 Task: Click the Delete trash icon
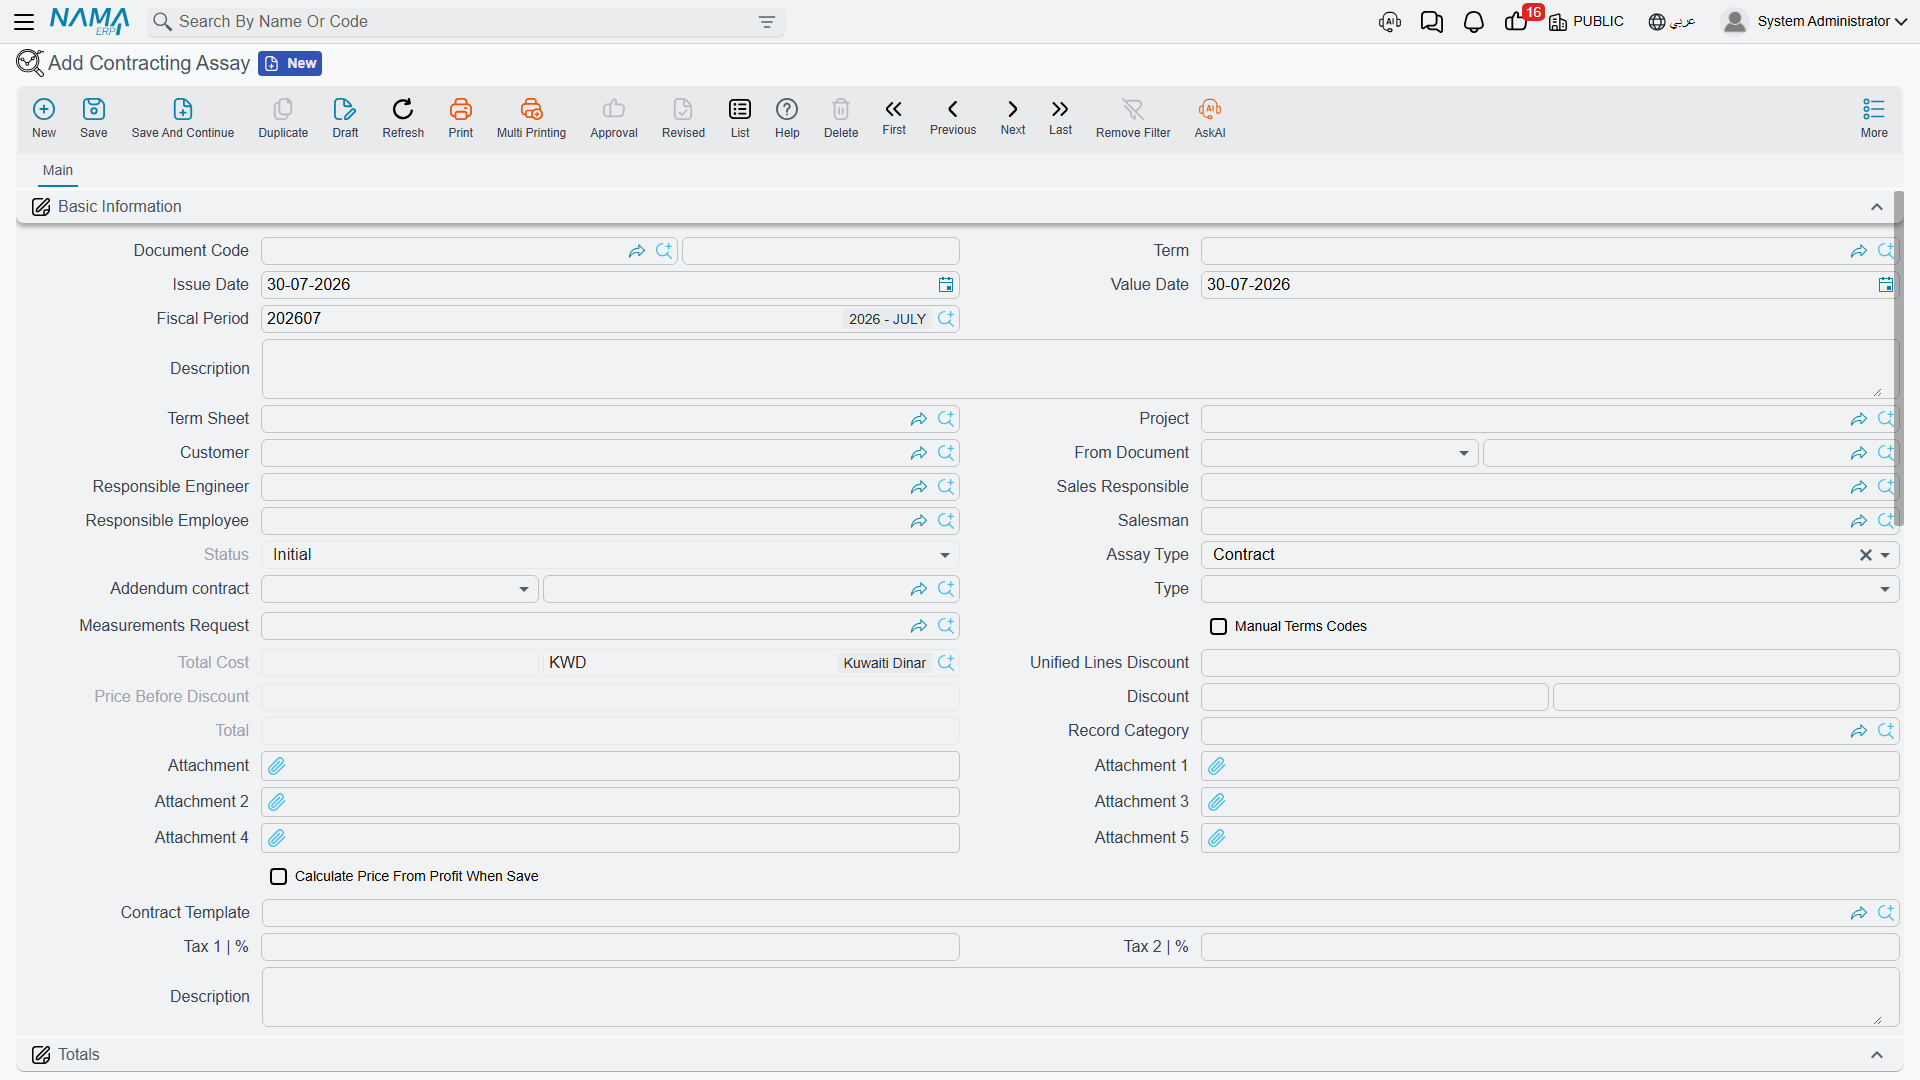click(x=841, y=109)
